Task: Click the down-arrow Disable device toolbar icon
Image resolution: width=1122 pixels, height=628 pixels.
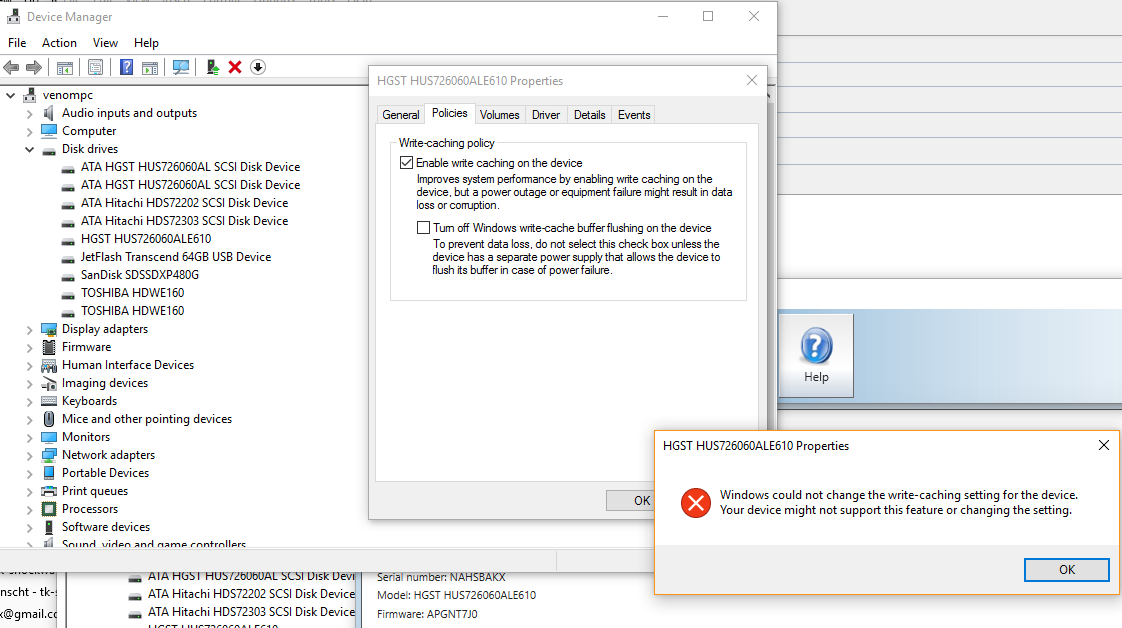Action: pyautogui.click(x=258, y=67)
